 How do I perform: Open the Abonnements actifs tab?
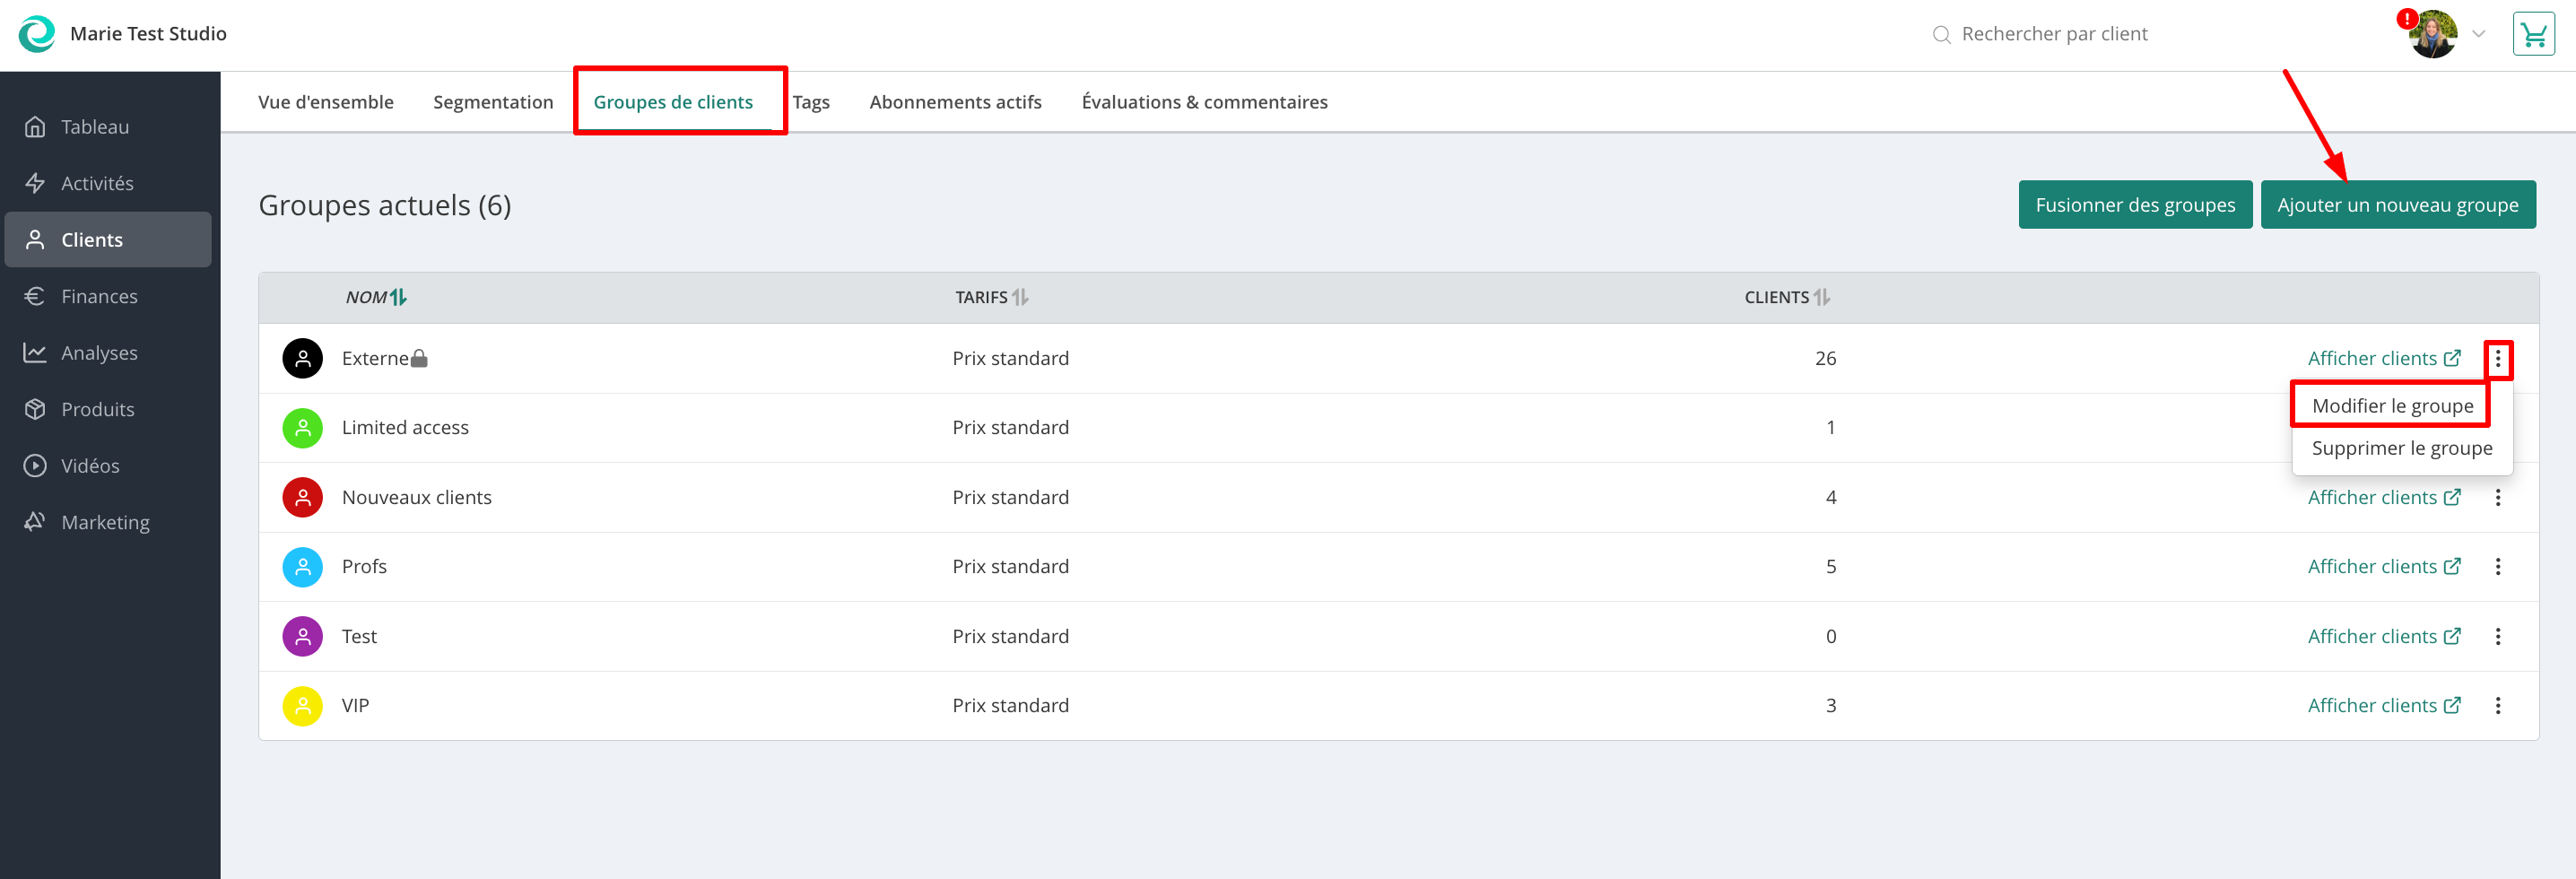[x=955, y=102]
